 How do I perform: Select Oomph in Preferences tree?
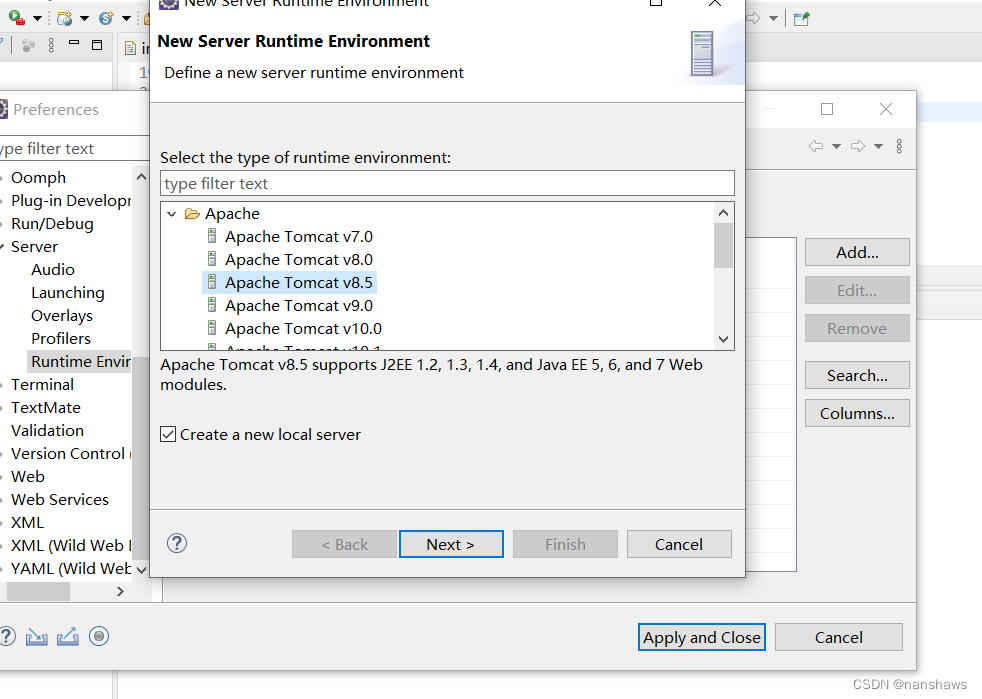pos(38,178)
